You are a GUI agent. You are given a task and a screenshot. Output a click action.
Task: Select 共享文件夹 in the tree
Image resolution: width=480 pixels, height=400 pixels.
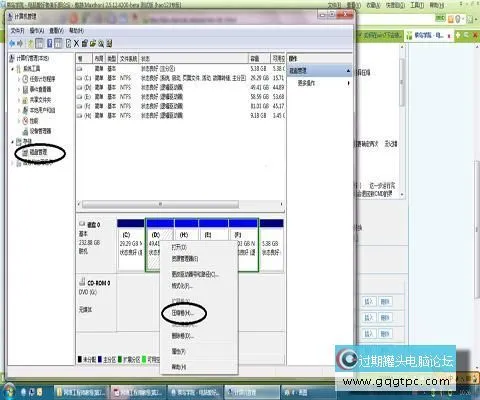pyautogui.click(x=40, y=100)
